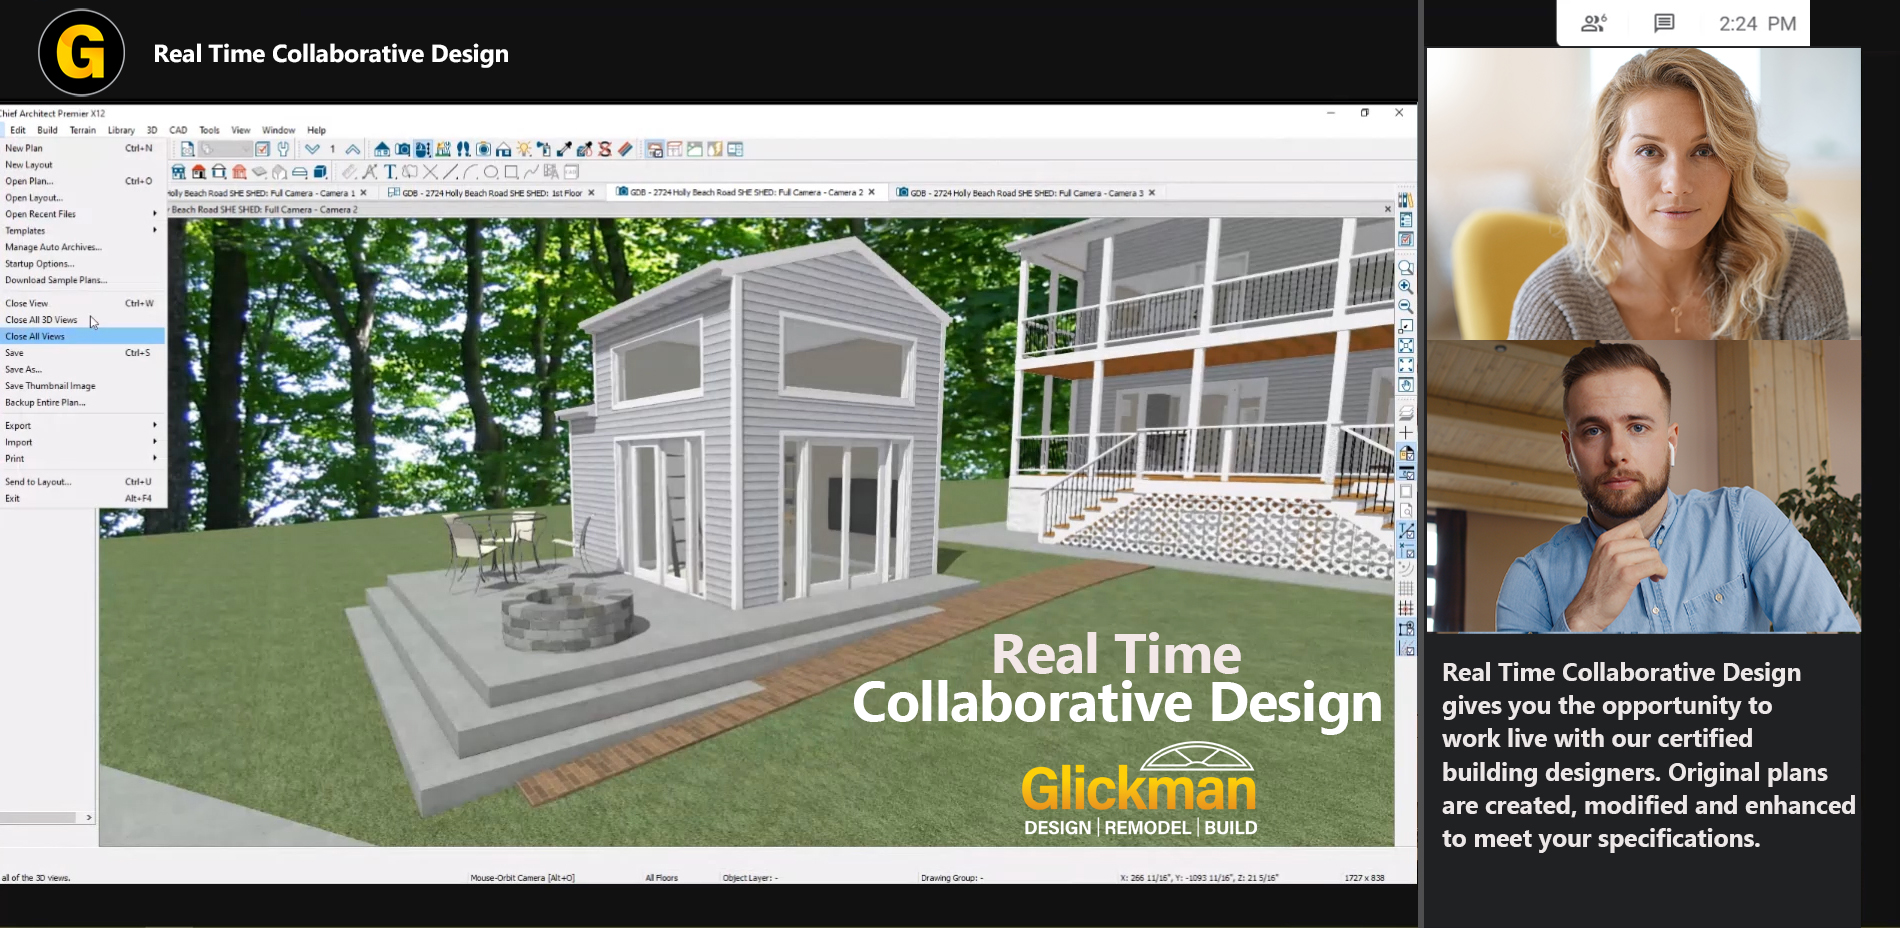
Task: Select the draw arc CAD tool
Action: [x=470, y=171]
